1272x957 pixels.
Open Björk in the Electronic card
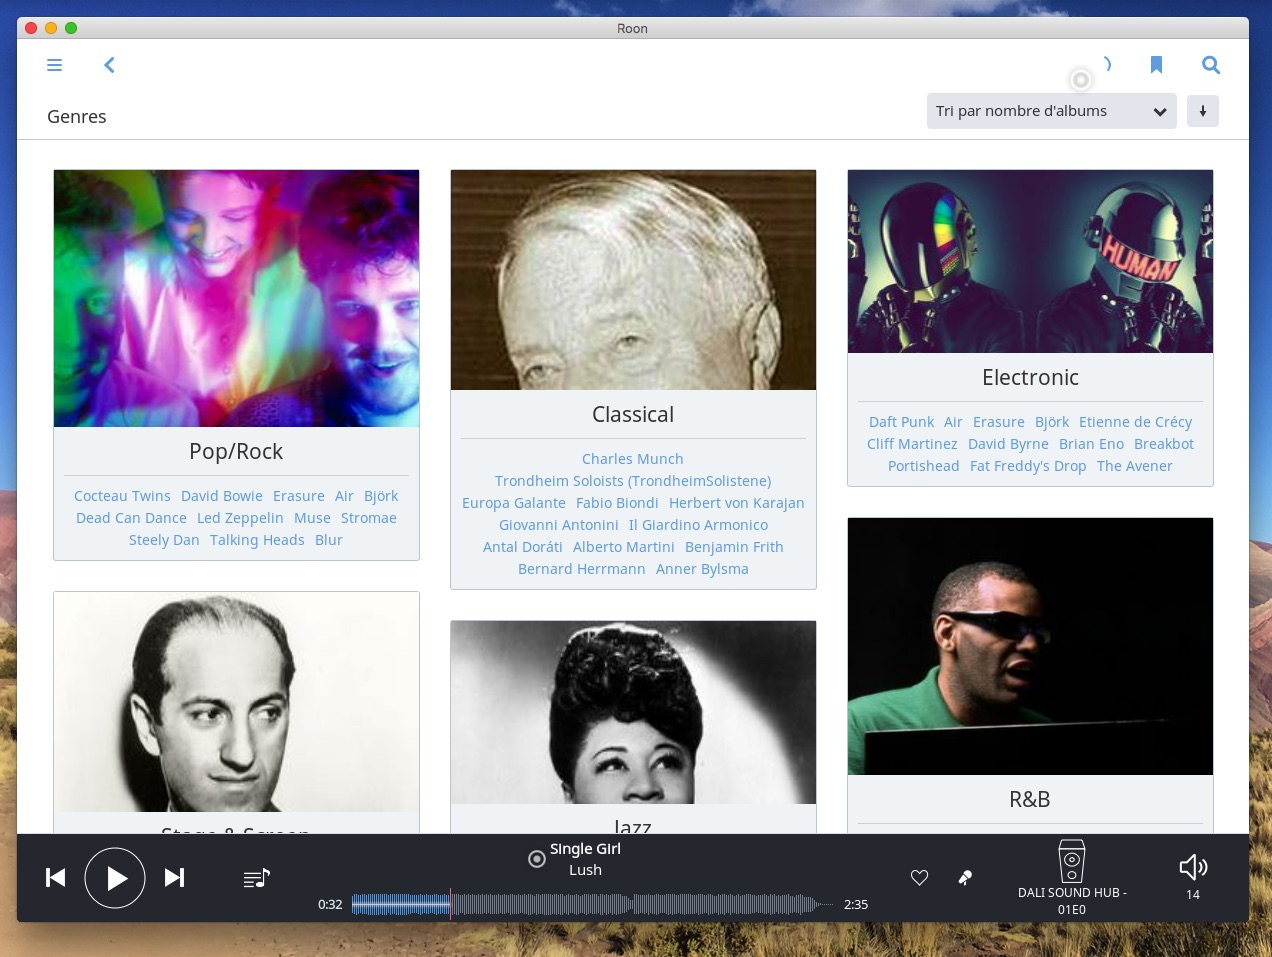tap(1052, 422)
